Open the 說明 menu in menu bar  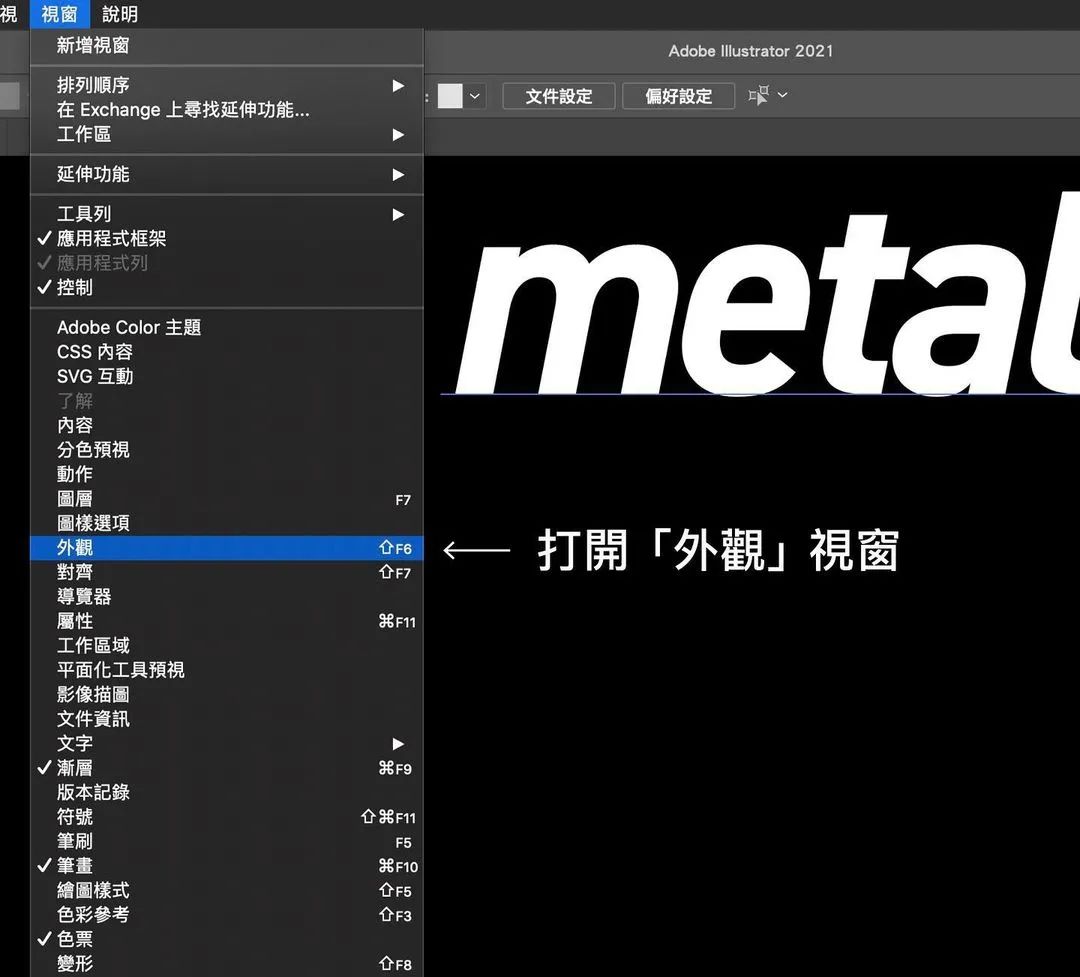pos(120,14)
